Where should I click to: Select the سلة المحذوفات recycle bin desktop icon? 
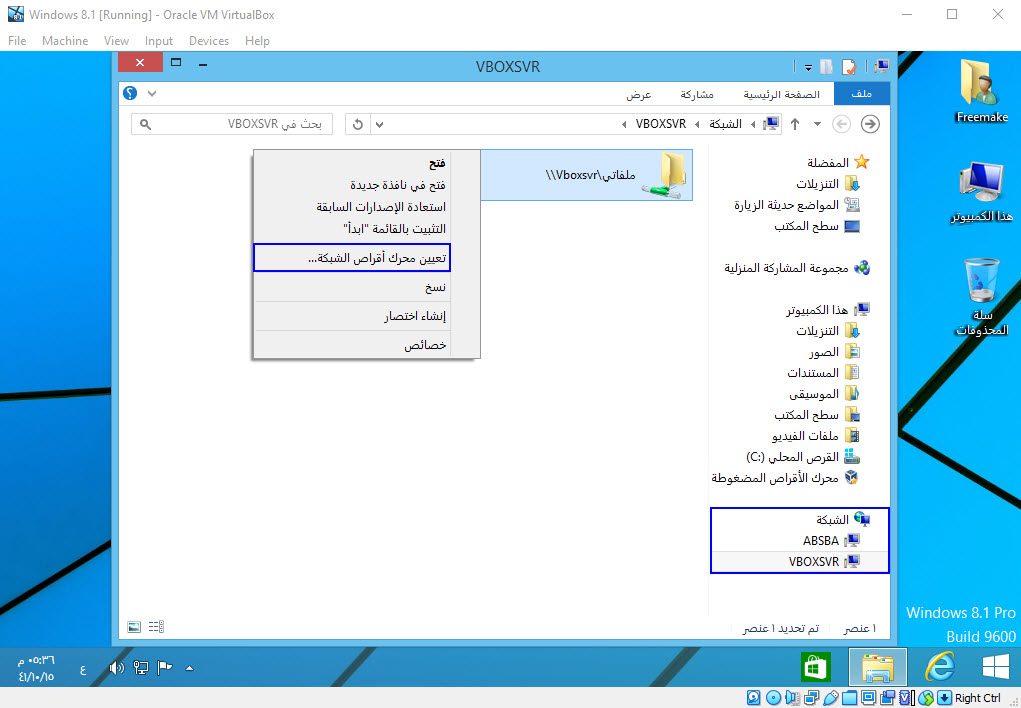[x=982, y=296]
